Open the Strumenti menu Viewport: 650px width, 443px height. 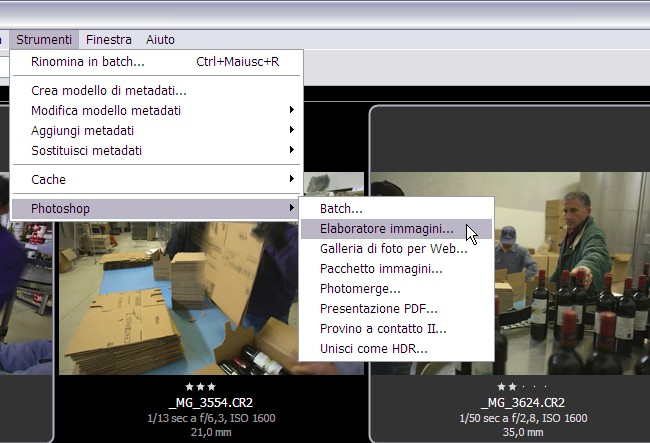(44, 40)
